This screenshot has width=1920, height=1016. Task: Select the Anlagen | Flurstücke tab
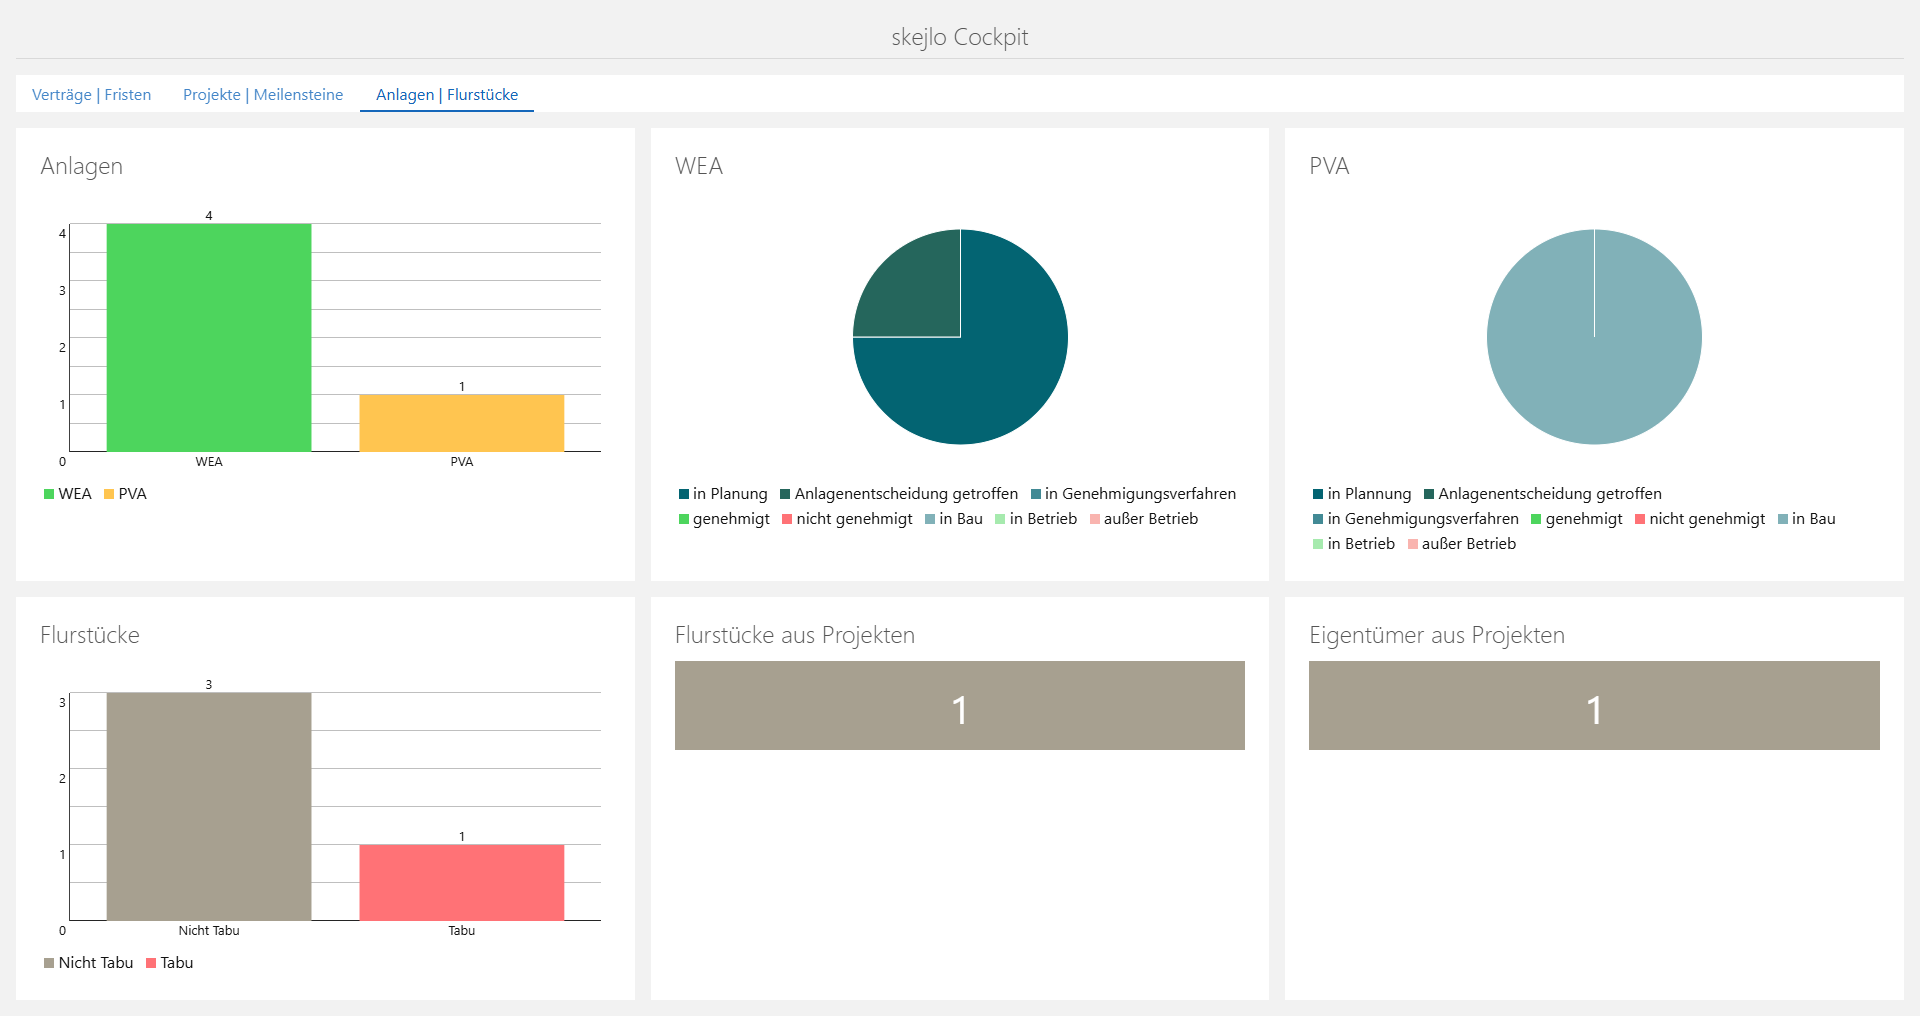[446, 95]
